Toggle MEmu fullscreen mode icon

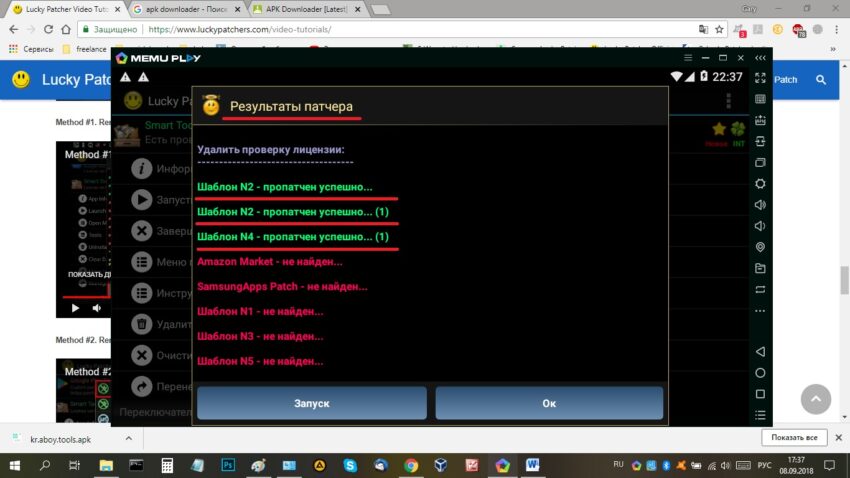[x=760, y=78]
